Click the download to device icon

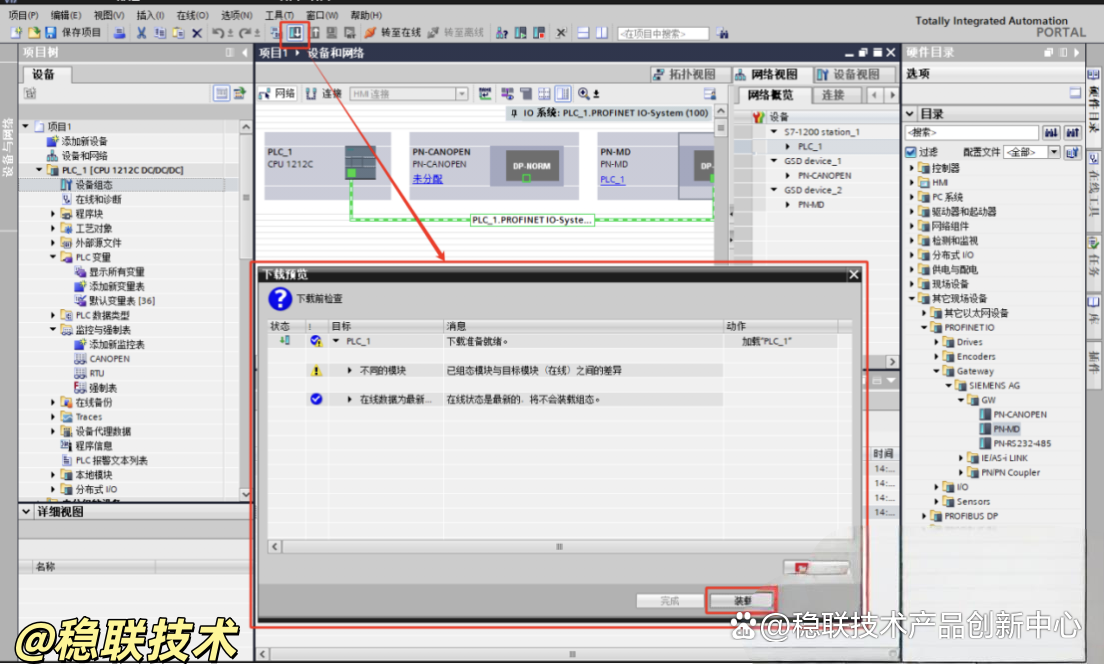click(x=295, y=32)
